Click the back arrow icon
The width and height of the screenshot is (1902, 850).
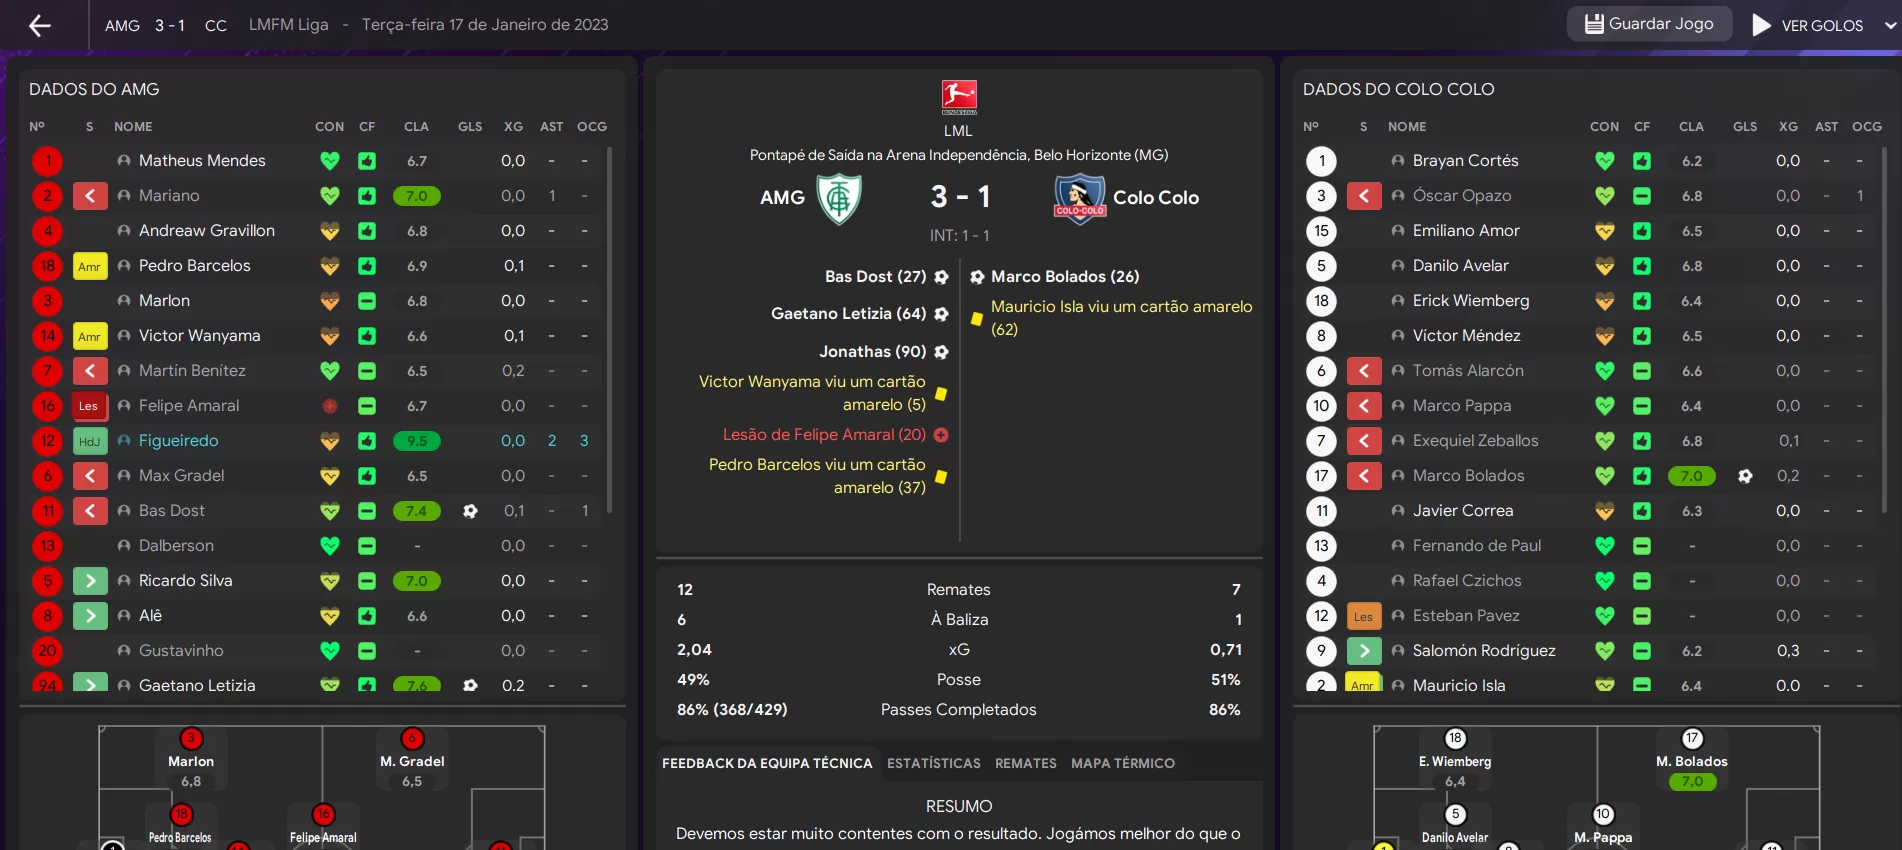click(x=40, y=25)
